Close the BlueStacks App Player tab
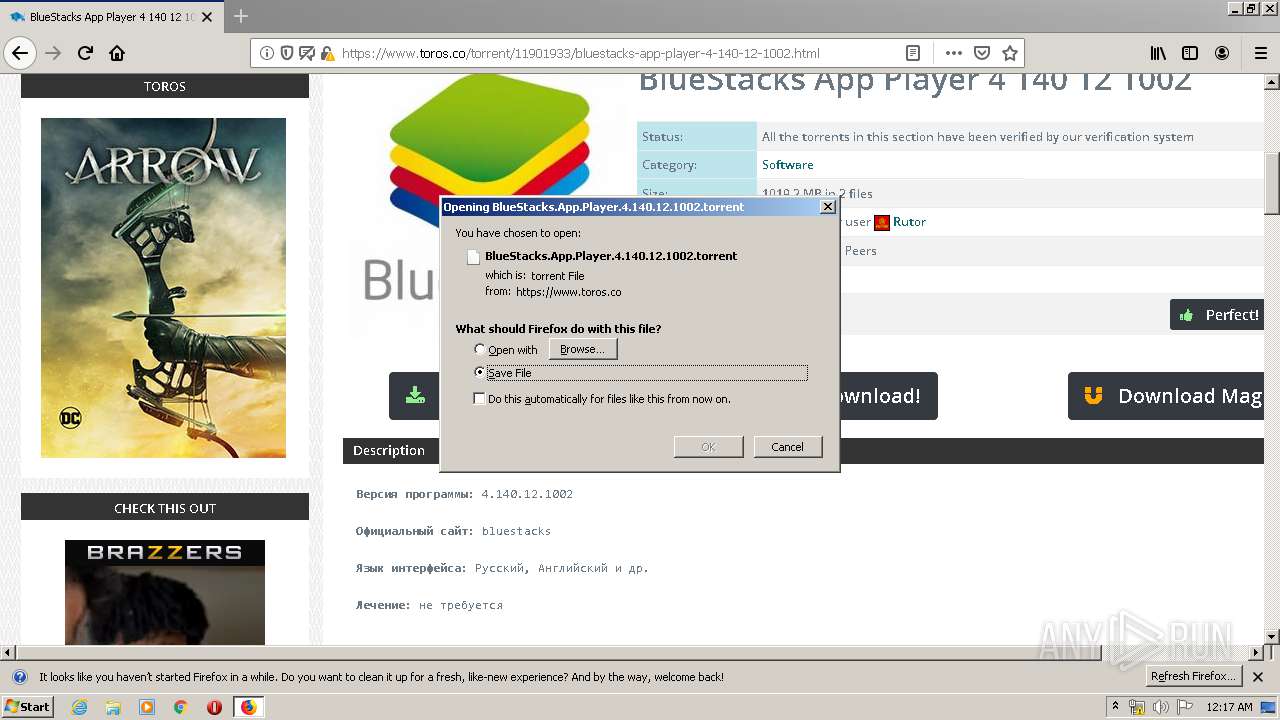This screenshot has height=720, width=1280. (207, 17)
